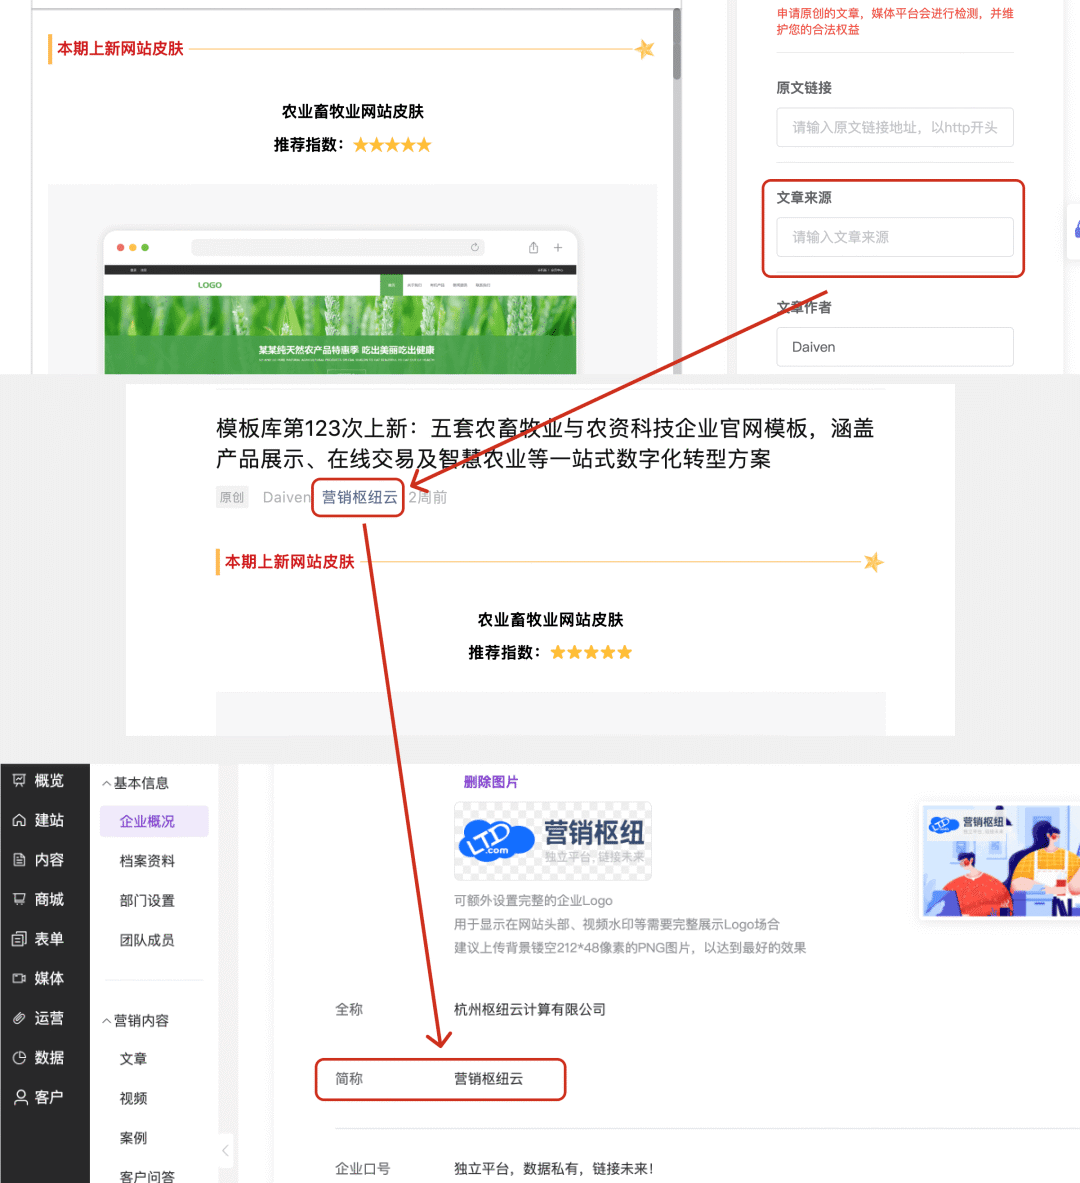Open the 概览 overview icon in sidebar
The height and width of the screenshot is (1183, 1080).
(x=20, y=780)
